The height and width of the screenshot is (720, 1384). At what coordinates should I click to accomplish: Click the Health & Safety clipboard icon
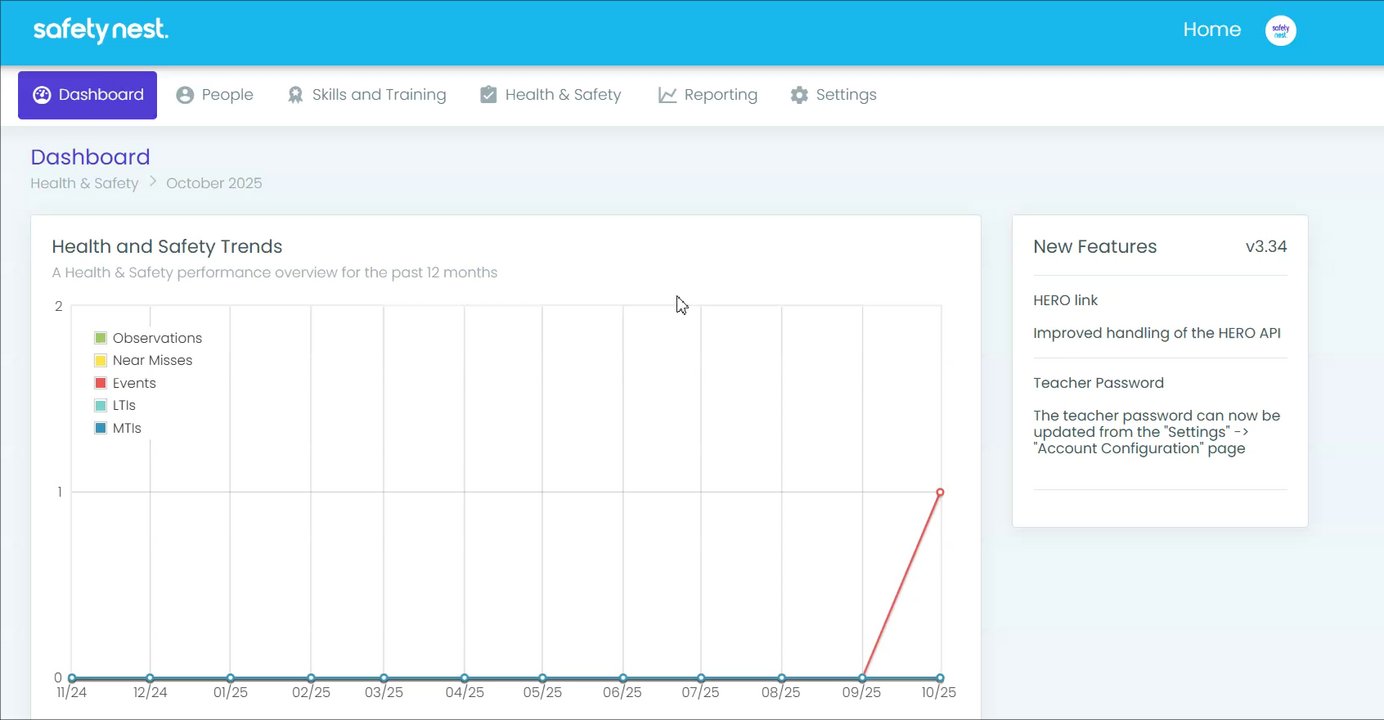coord(488,95)
